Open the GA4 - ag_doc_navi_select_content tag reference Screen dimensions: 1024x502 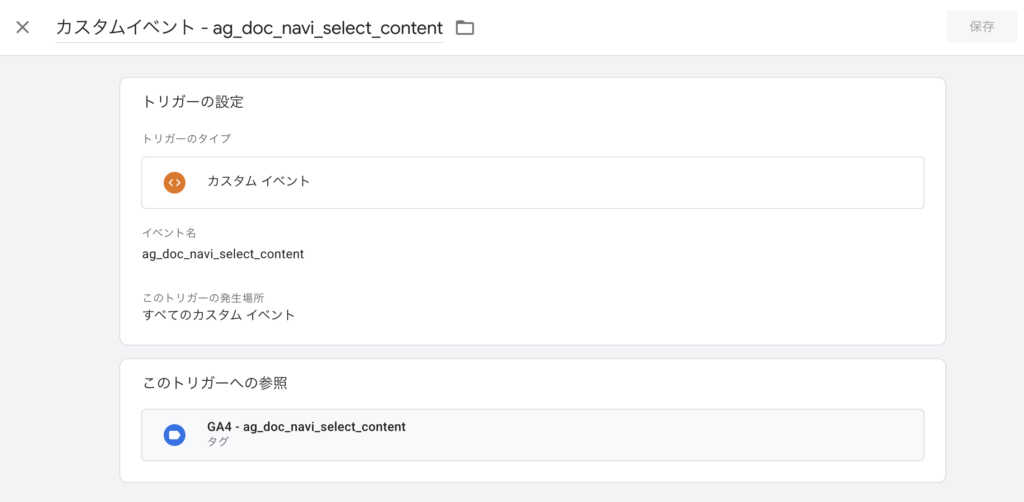306,427
